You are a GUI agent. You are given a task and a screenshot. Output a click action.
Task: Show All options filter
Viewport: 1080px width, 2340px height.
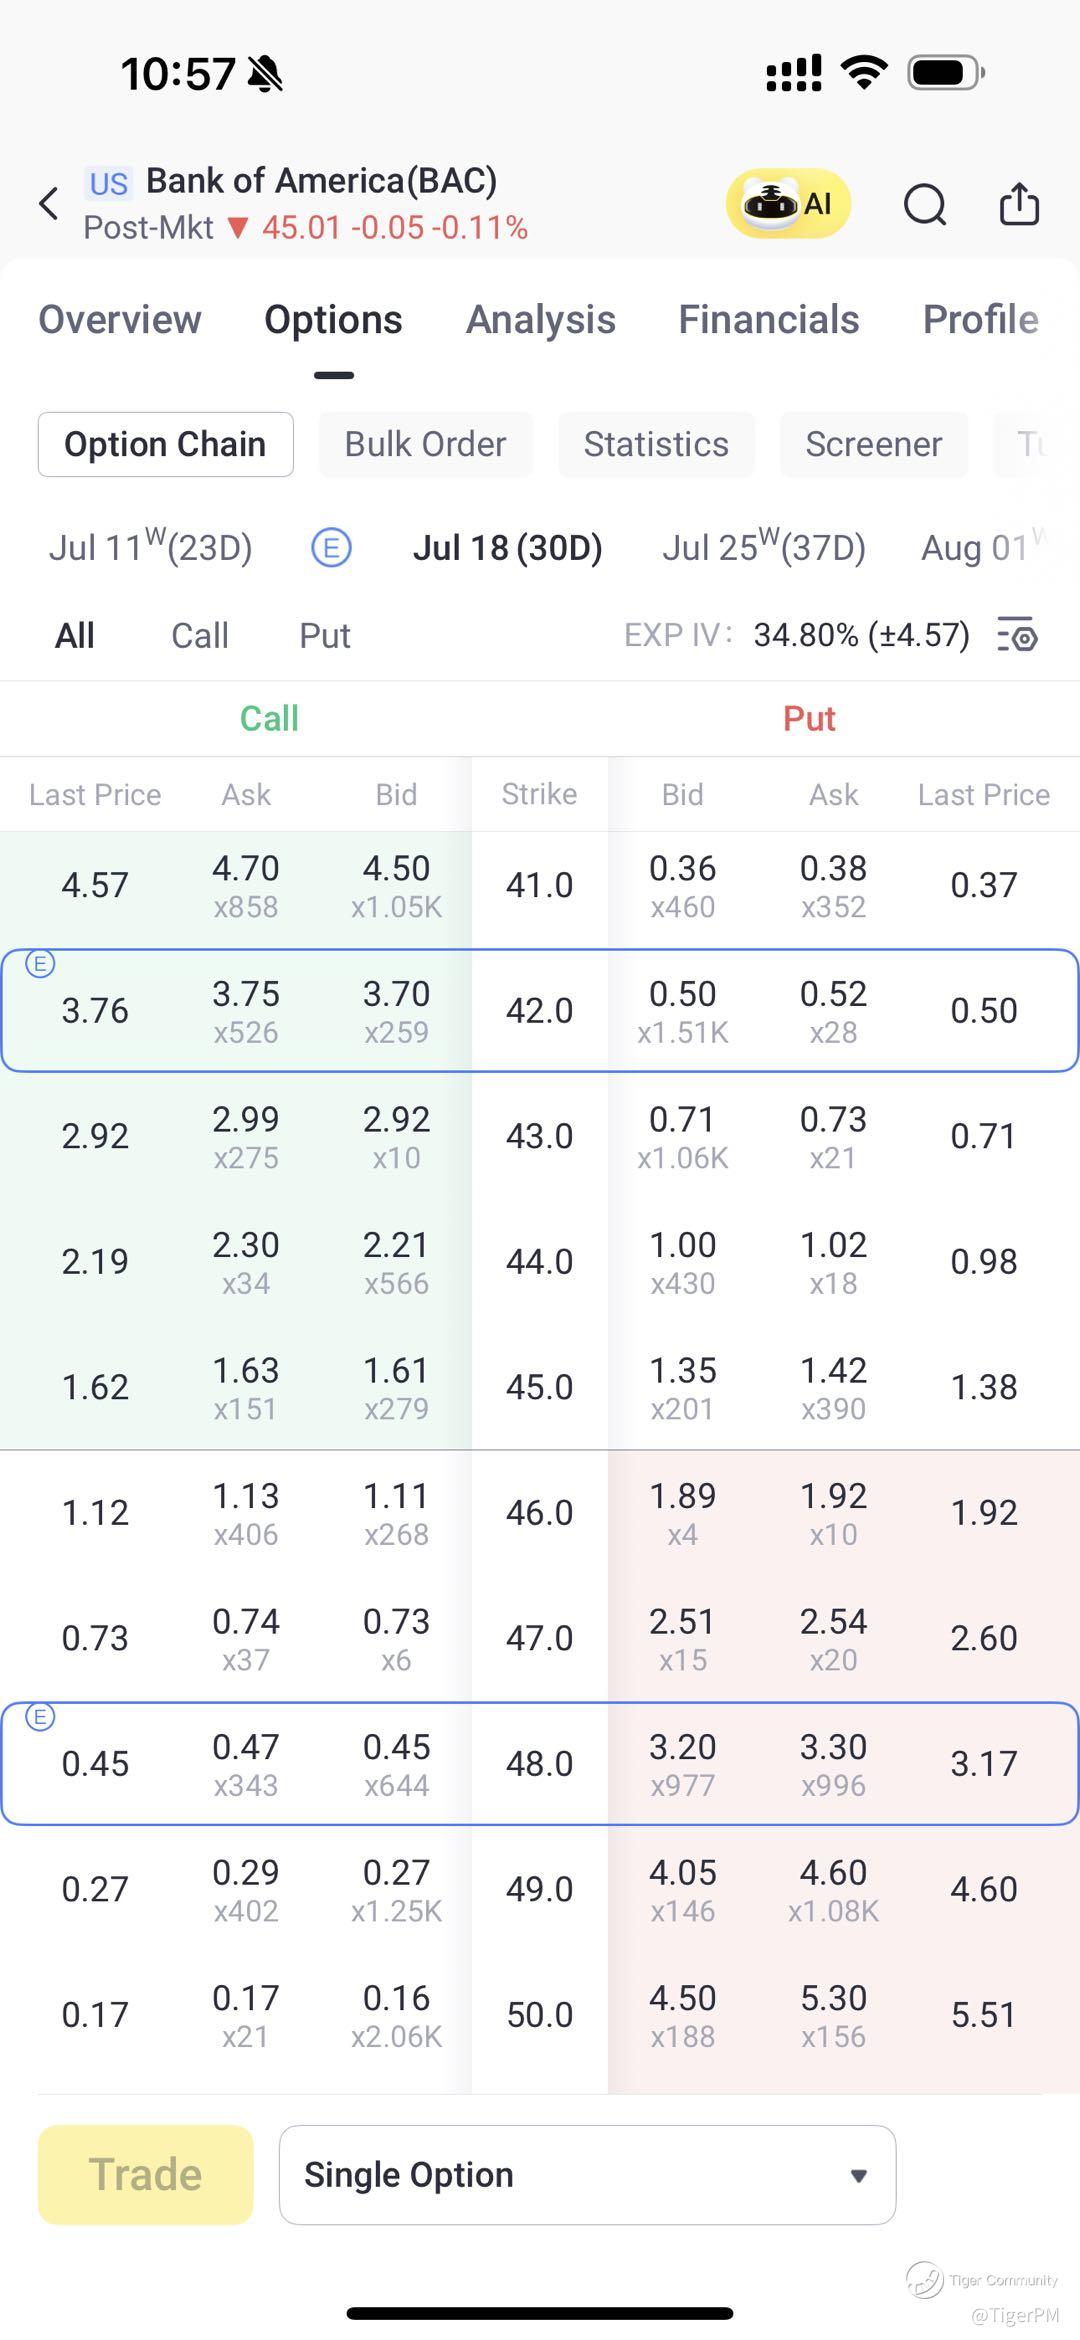pyautogui.click(x=75, y=635)
